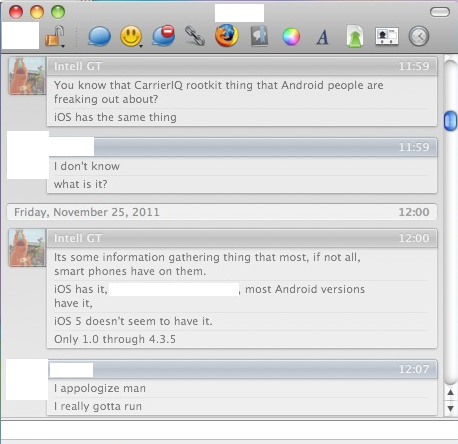Click the clock timestamp icon
This screenshot has height=444, width=458.
419,36
